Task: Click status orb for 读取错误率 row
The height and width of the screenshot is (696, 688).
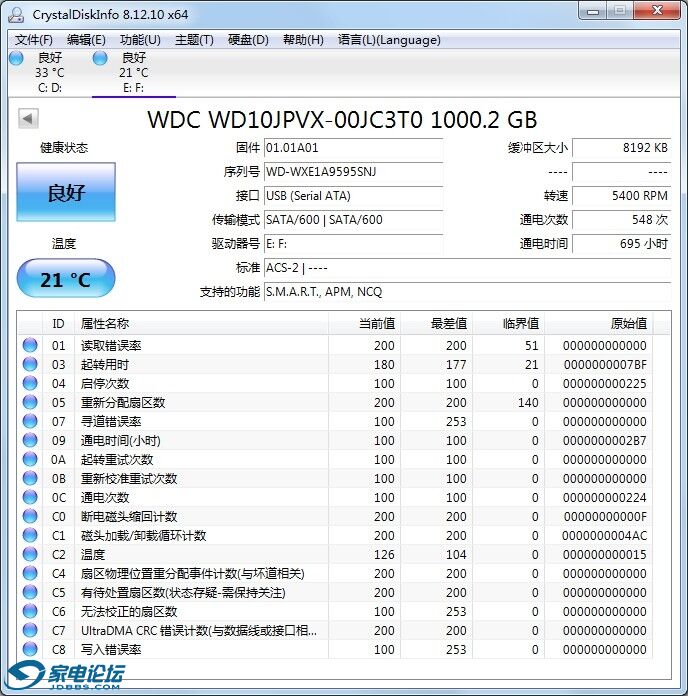Action: [x=30, y=345]
